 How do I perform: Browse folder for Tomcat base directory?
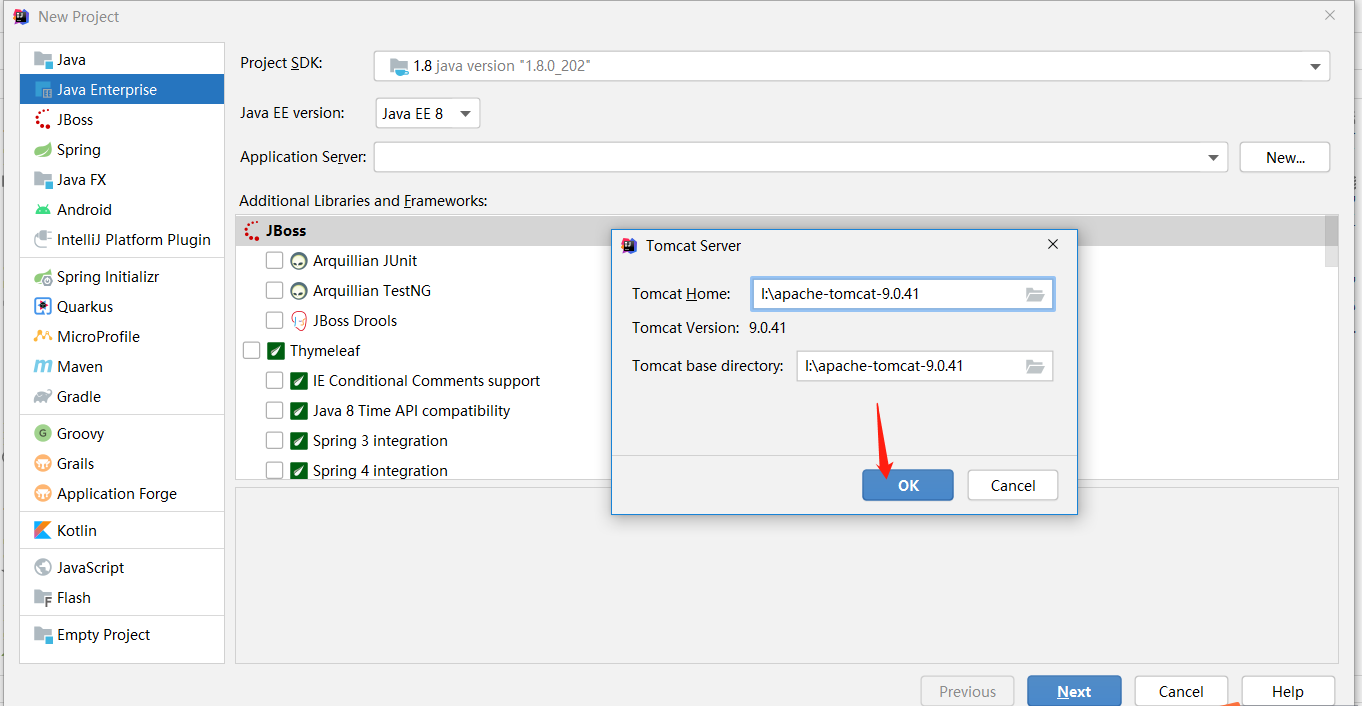coord(1035,366)
